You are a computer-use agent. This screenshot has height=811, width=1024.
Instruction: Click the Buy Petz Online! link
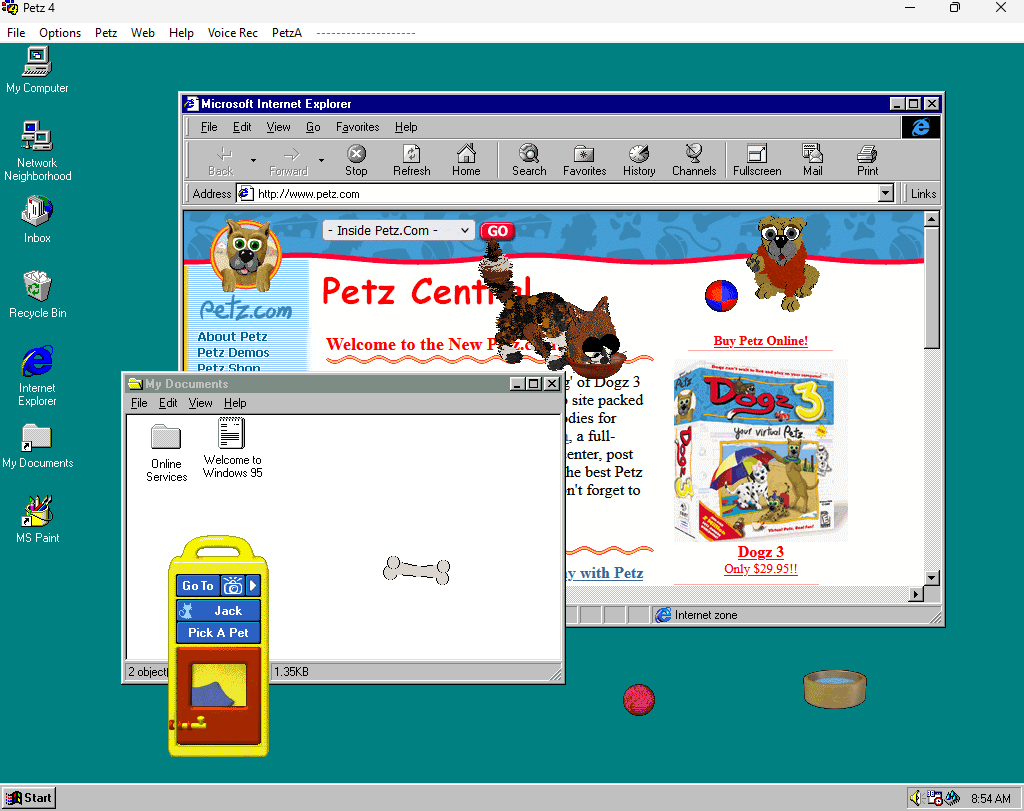[x=760, y=341]
